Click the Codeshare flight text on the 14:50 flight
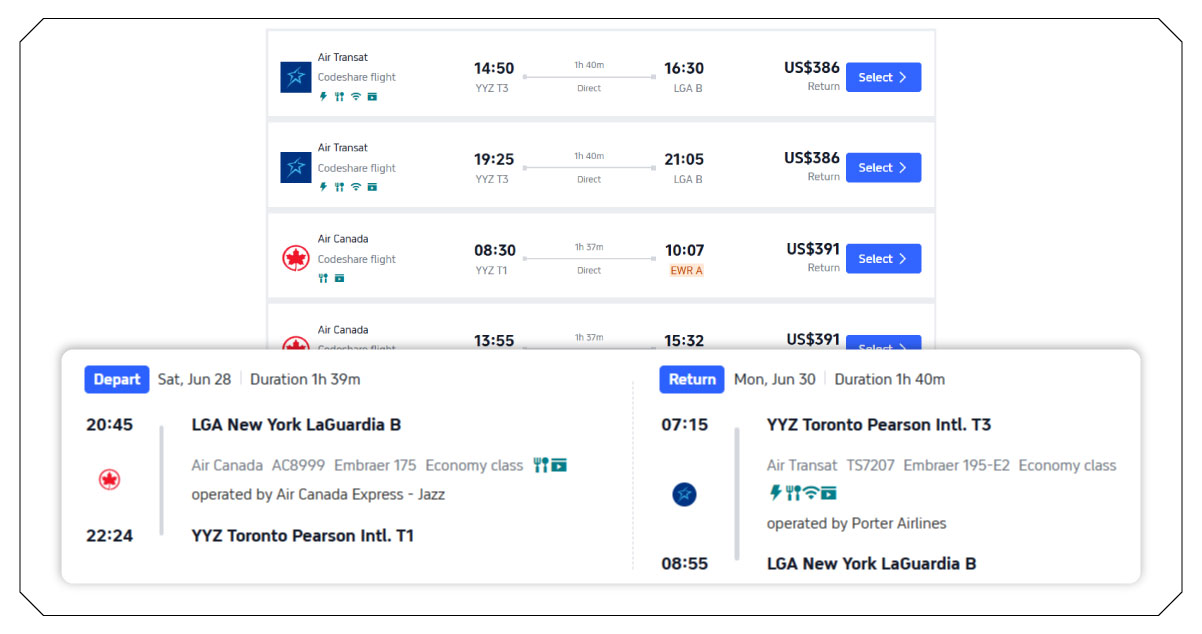Screen dimensions: 1202x634 click(x=357, y=77)
